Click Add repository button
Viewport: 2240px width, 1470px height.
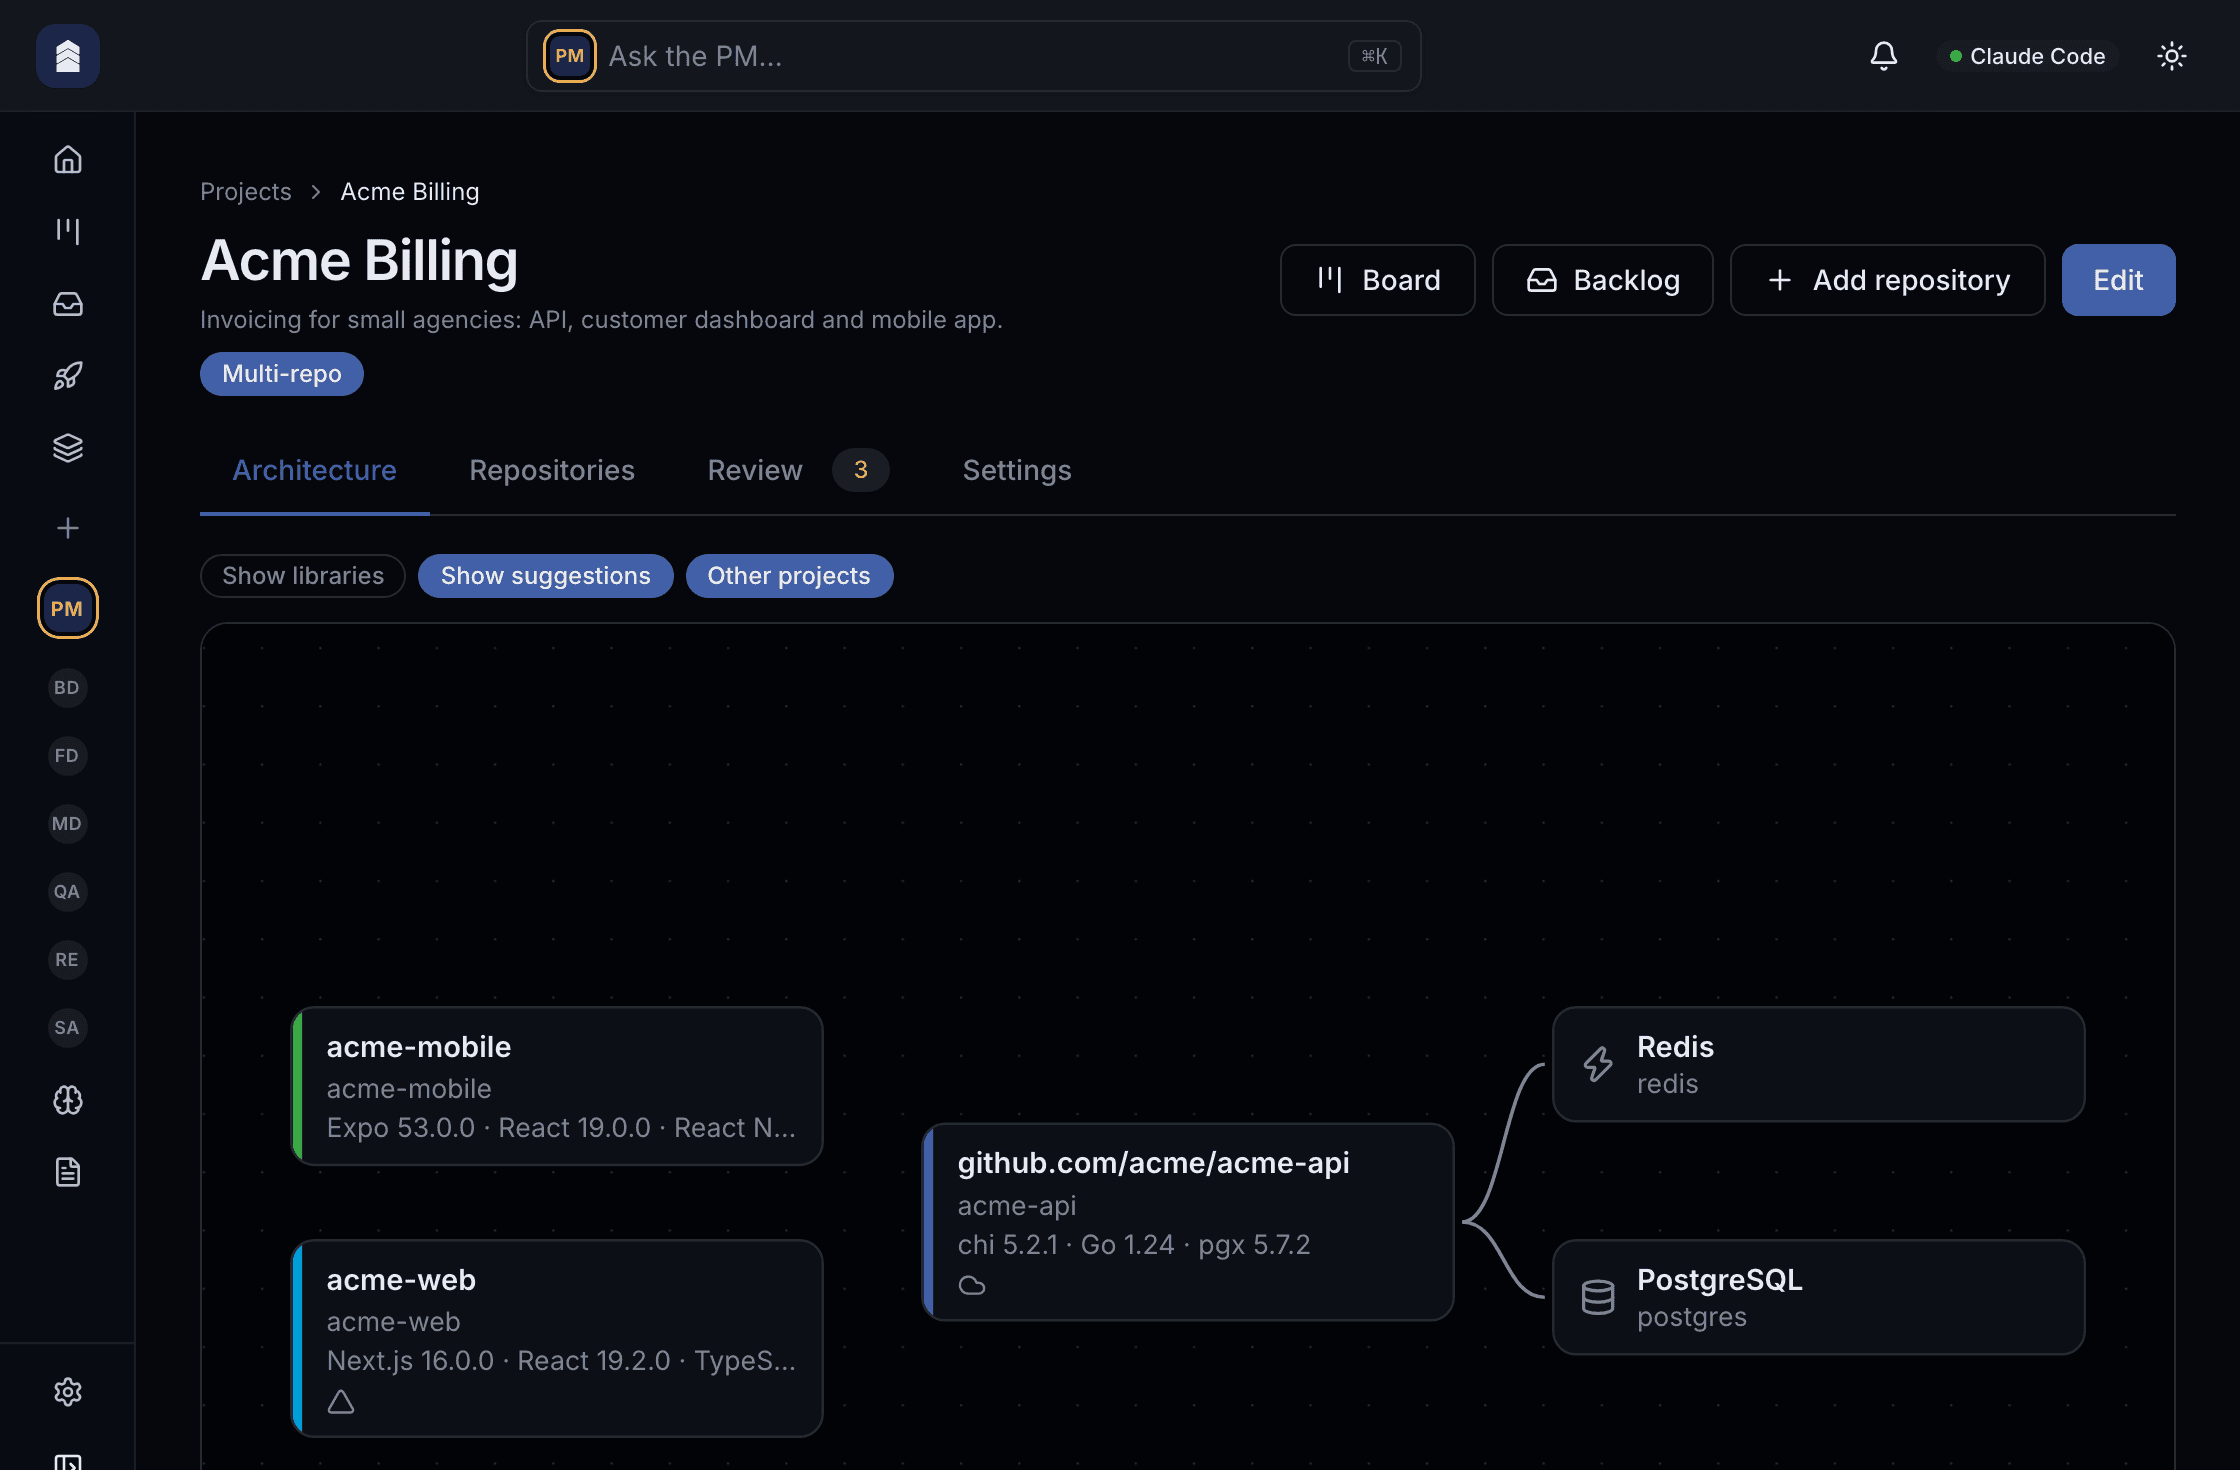[1888, 280]
